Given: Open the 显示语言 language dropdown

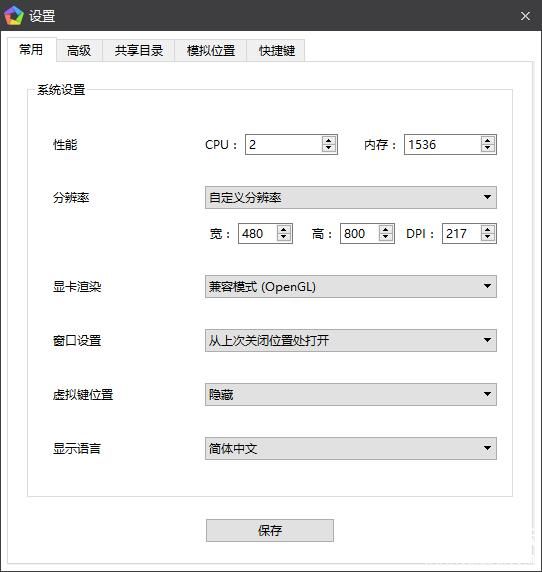Looking at the screenshot, I should click(x=351, y=448).
